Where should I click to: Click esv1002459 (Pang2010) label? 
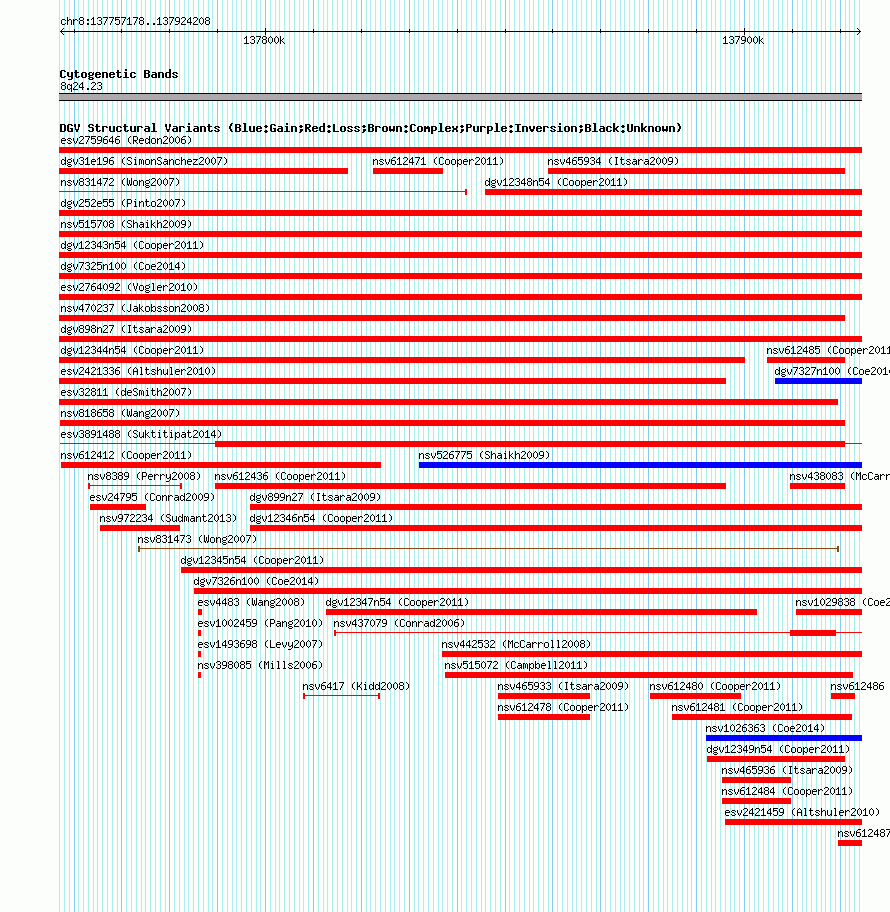(260, 622)
